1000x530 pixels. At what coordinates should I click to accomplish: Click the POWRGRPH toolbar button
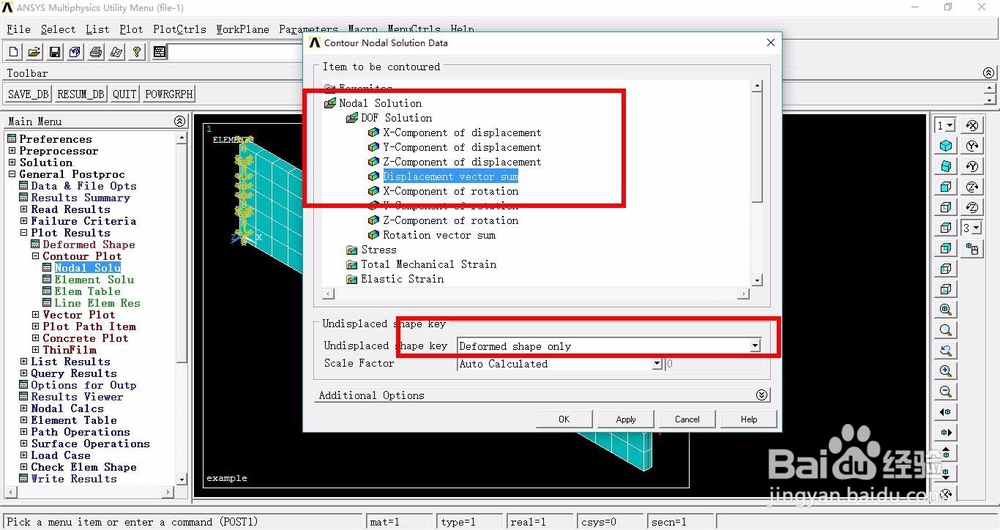169,94
